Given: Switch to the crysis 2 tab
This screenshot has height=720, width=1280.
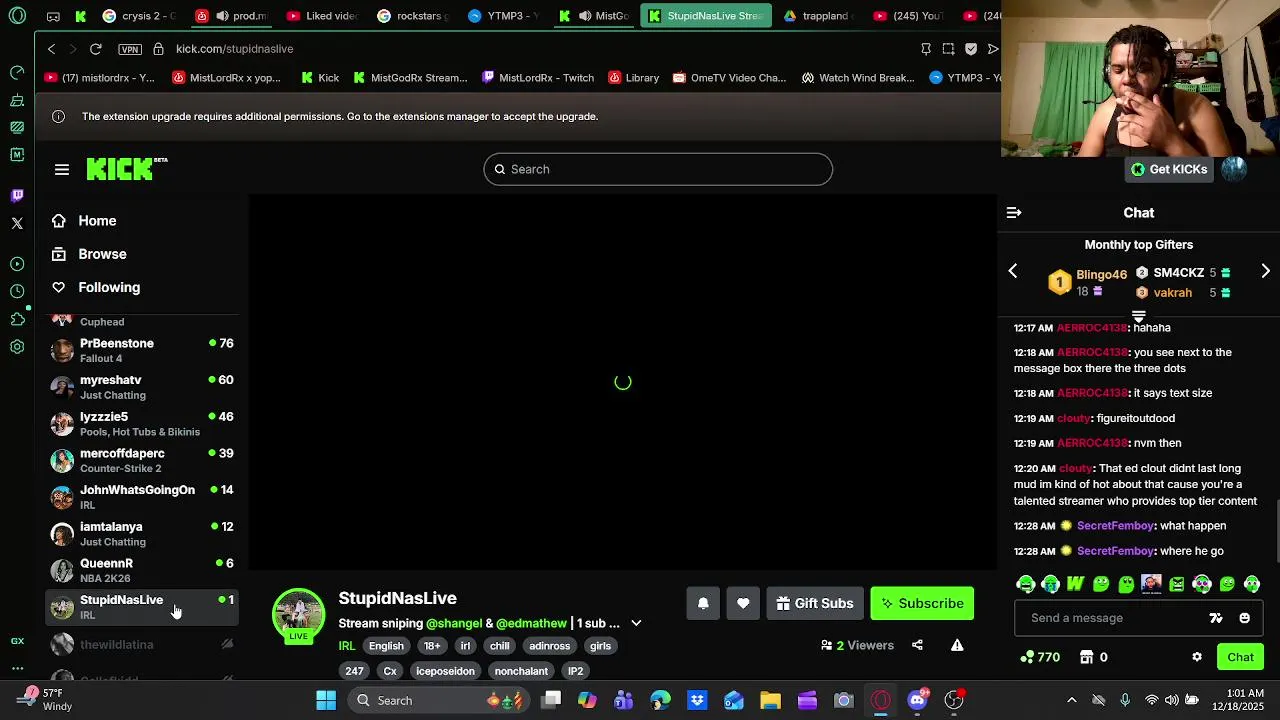Looking at the screenshot, I should [137, 16].
